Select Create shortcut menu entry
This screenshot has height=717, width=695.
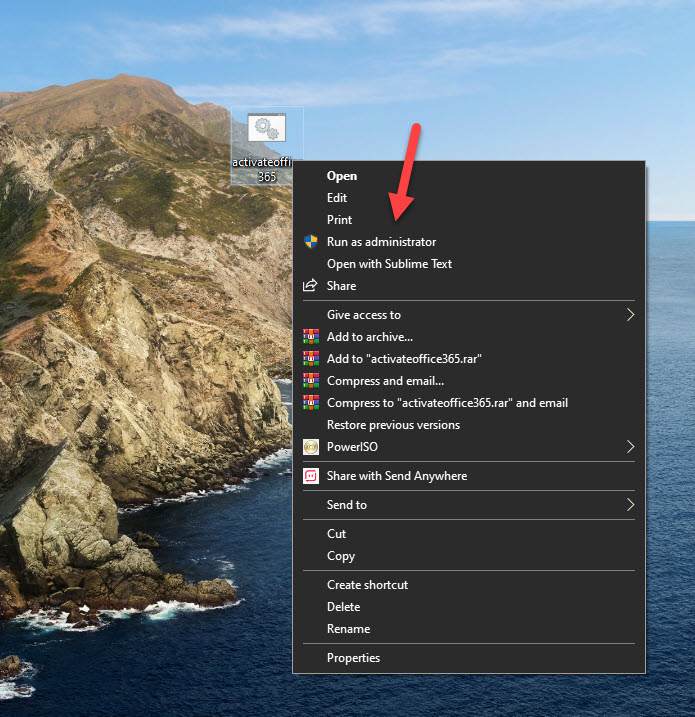pos(367,585)
